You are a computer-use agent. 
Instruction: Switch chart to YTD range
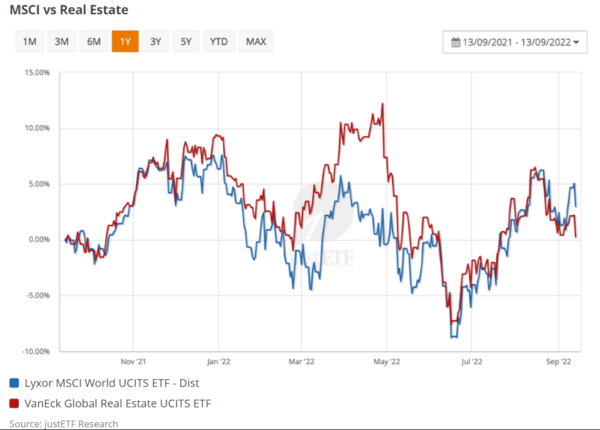[x=219, y=41]
